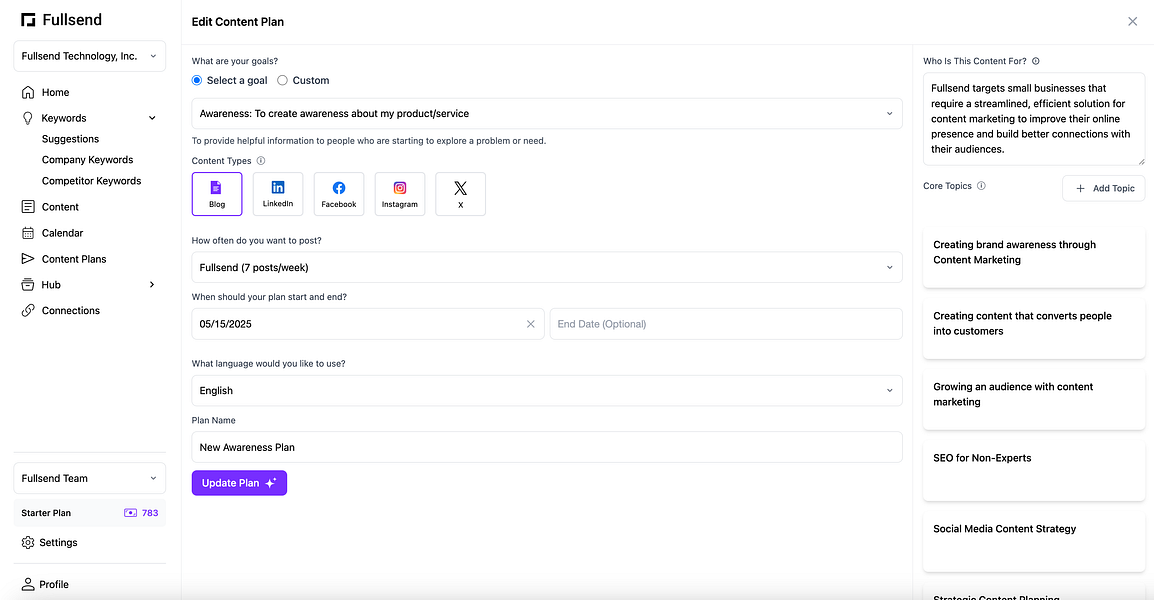Choose the Custom goal radio option
This screenshot has height=600, width=1154.
pyautogui.click(x=282, y=80)
